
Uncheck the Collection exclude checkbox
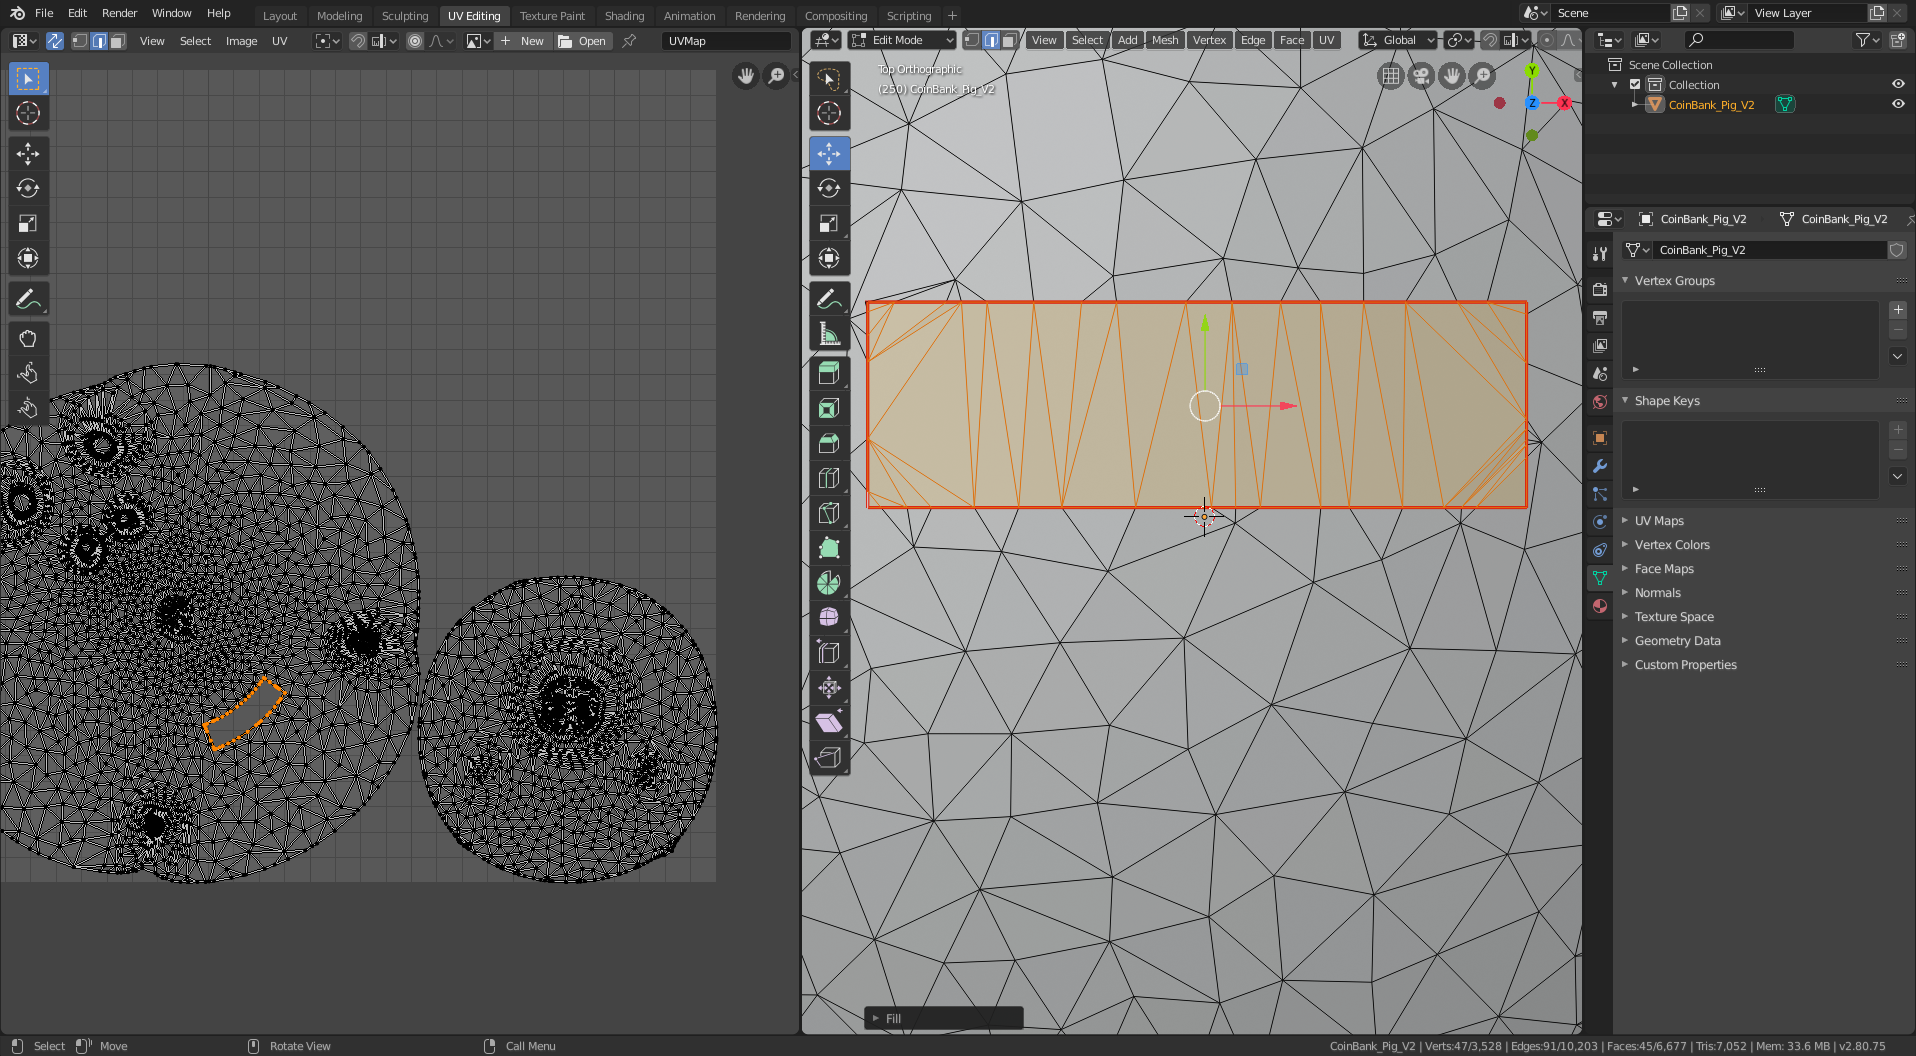point(1636,85)
